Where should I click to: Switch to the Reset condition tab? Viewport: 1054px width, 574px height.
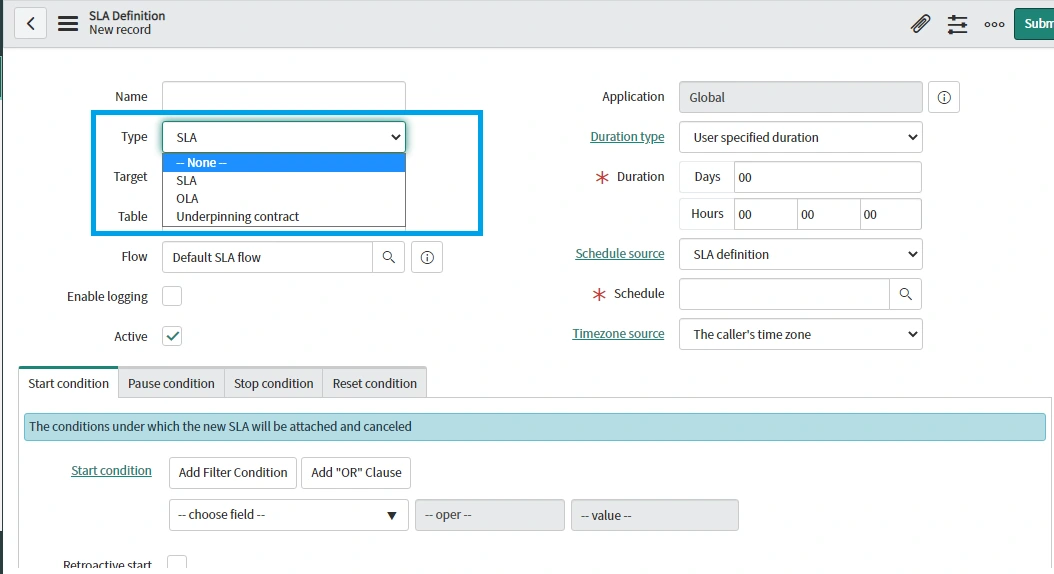click(x=374, y=383)
